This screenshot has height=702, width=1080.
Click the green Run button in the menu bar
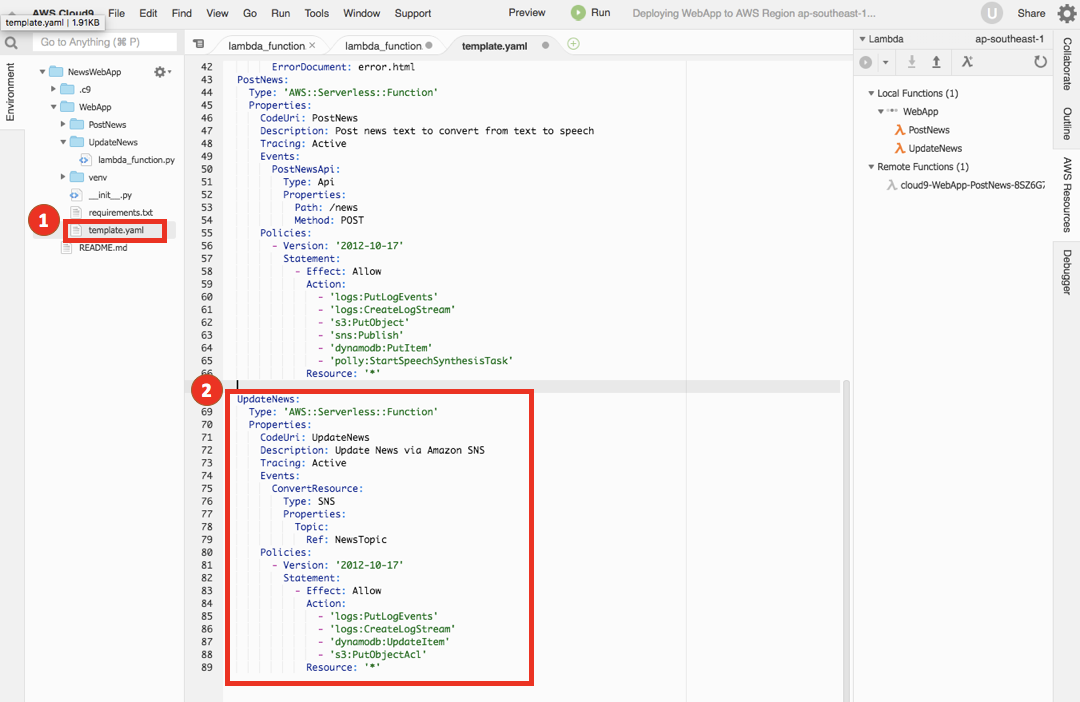click(591, 12)
